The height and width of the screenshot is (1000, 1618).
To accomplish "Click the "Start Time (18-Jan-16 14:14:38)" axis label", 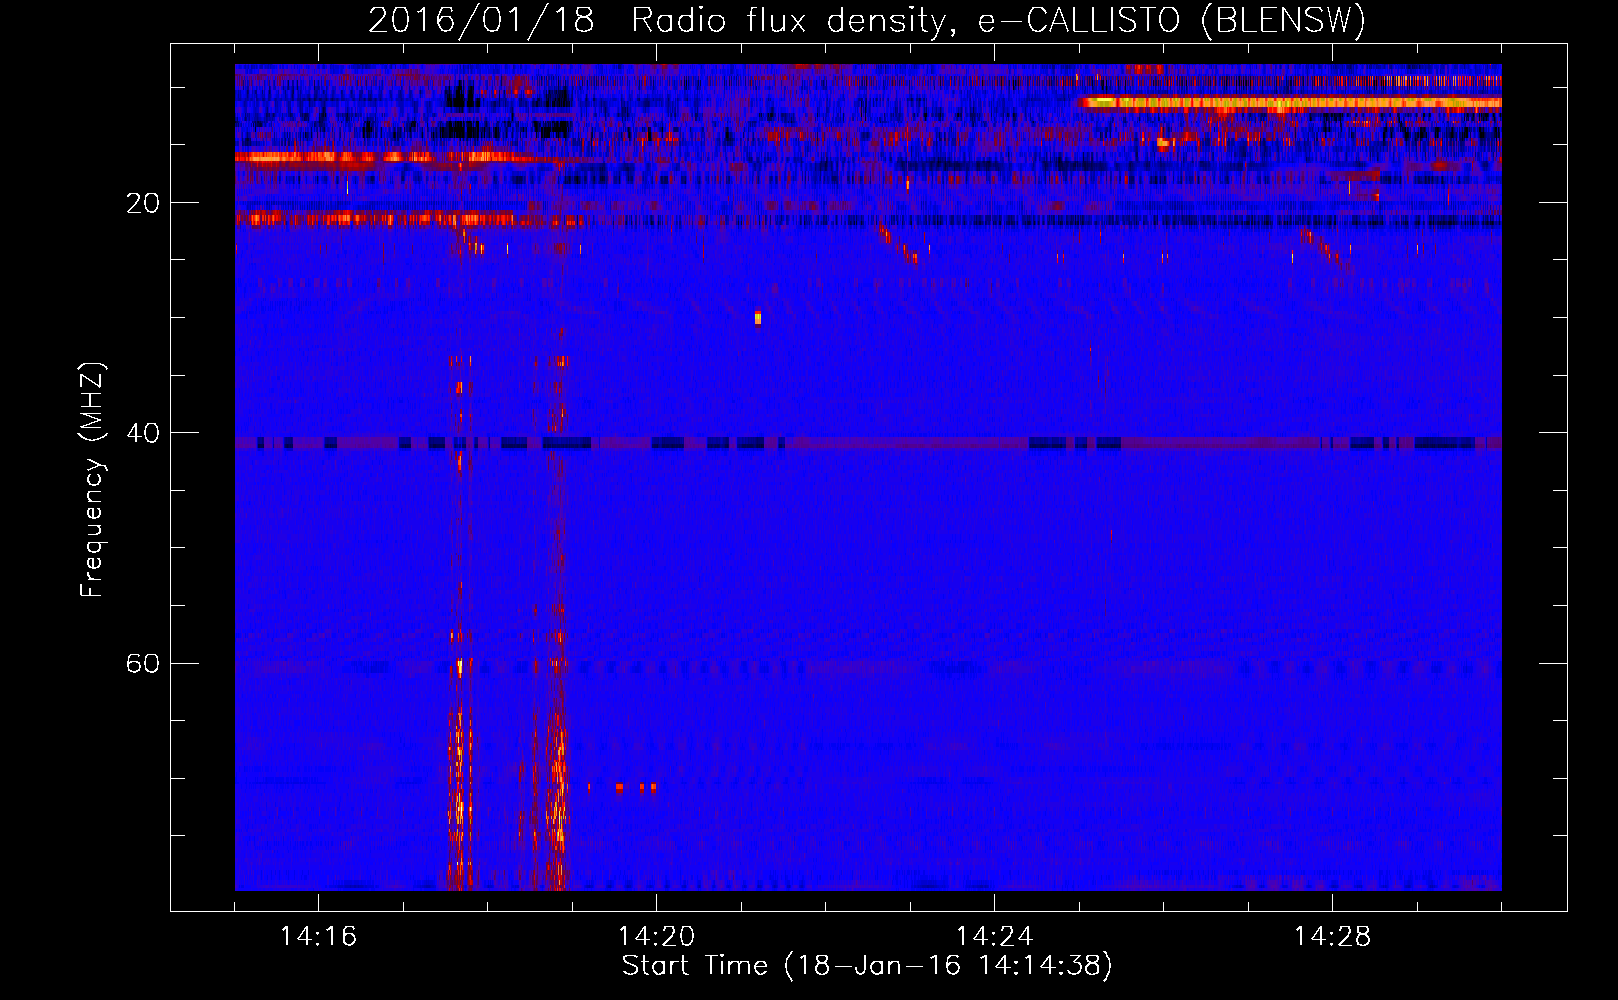I will (867, 966).
